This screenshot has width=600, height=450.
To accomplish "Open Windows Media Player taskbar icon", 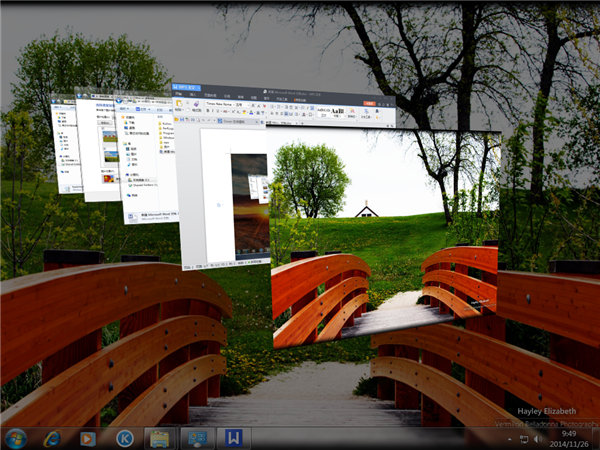I will (x=88, y=438).
